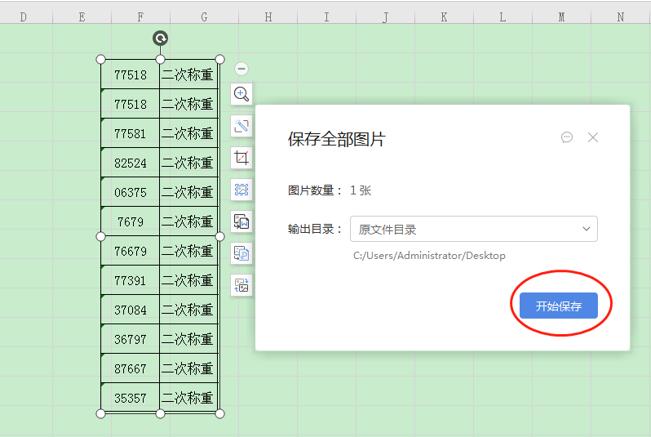Click the 82524 row in the picture
This screenshot has height=437, width=651.
click(x=160, y=163)
